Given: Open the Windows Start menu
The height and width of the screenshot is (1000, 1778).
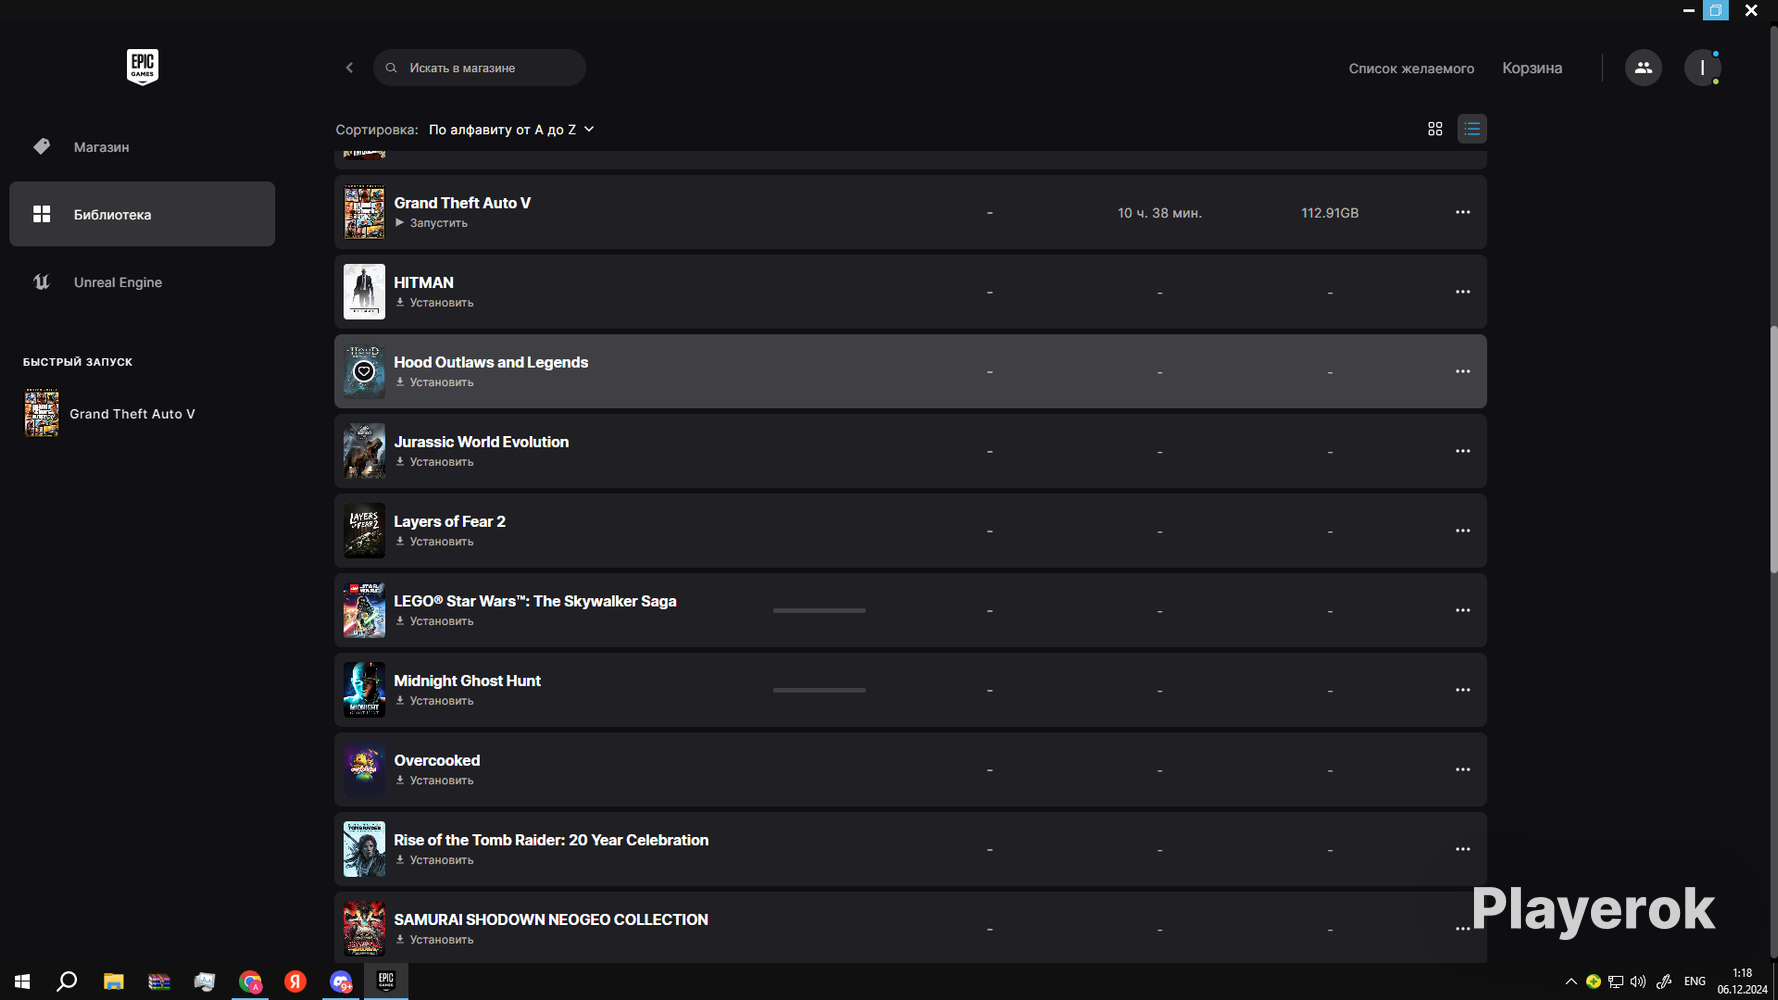Looking at the screenshot, I should click(x=22, y=981).
